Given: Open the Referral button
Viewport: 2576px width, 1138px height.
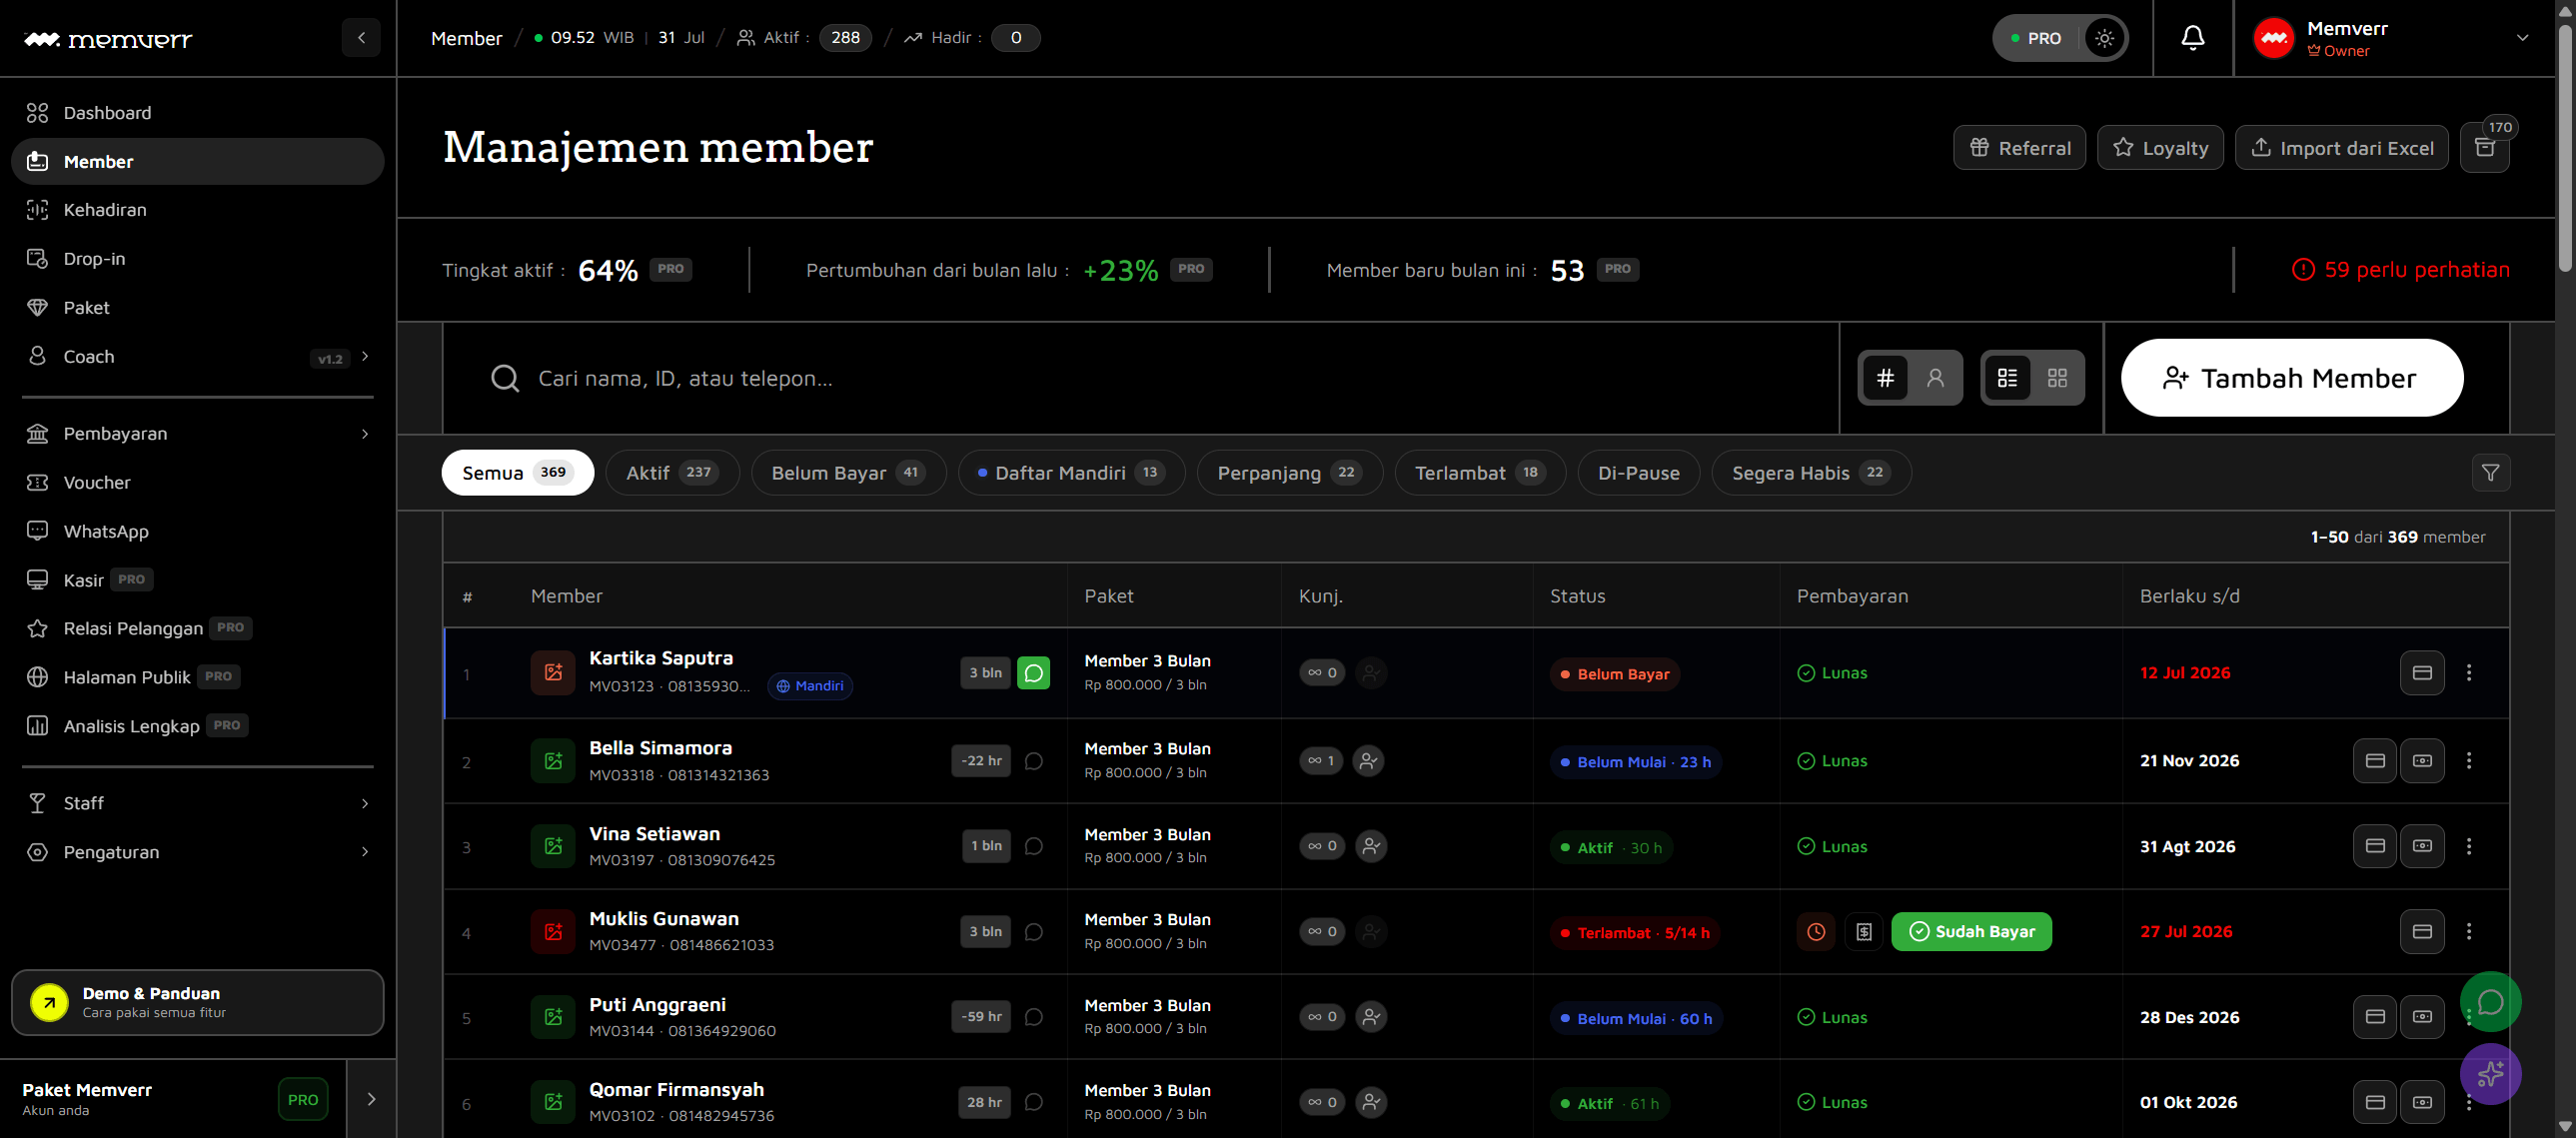Looking at the screenshot, I should coord(2019,148).
